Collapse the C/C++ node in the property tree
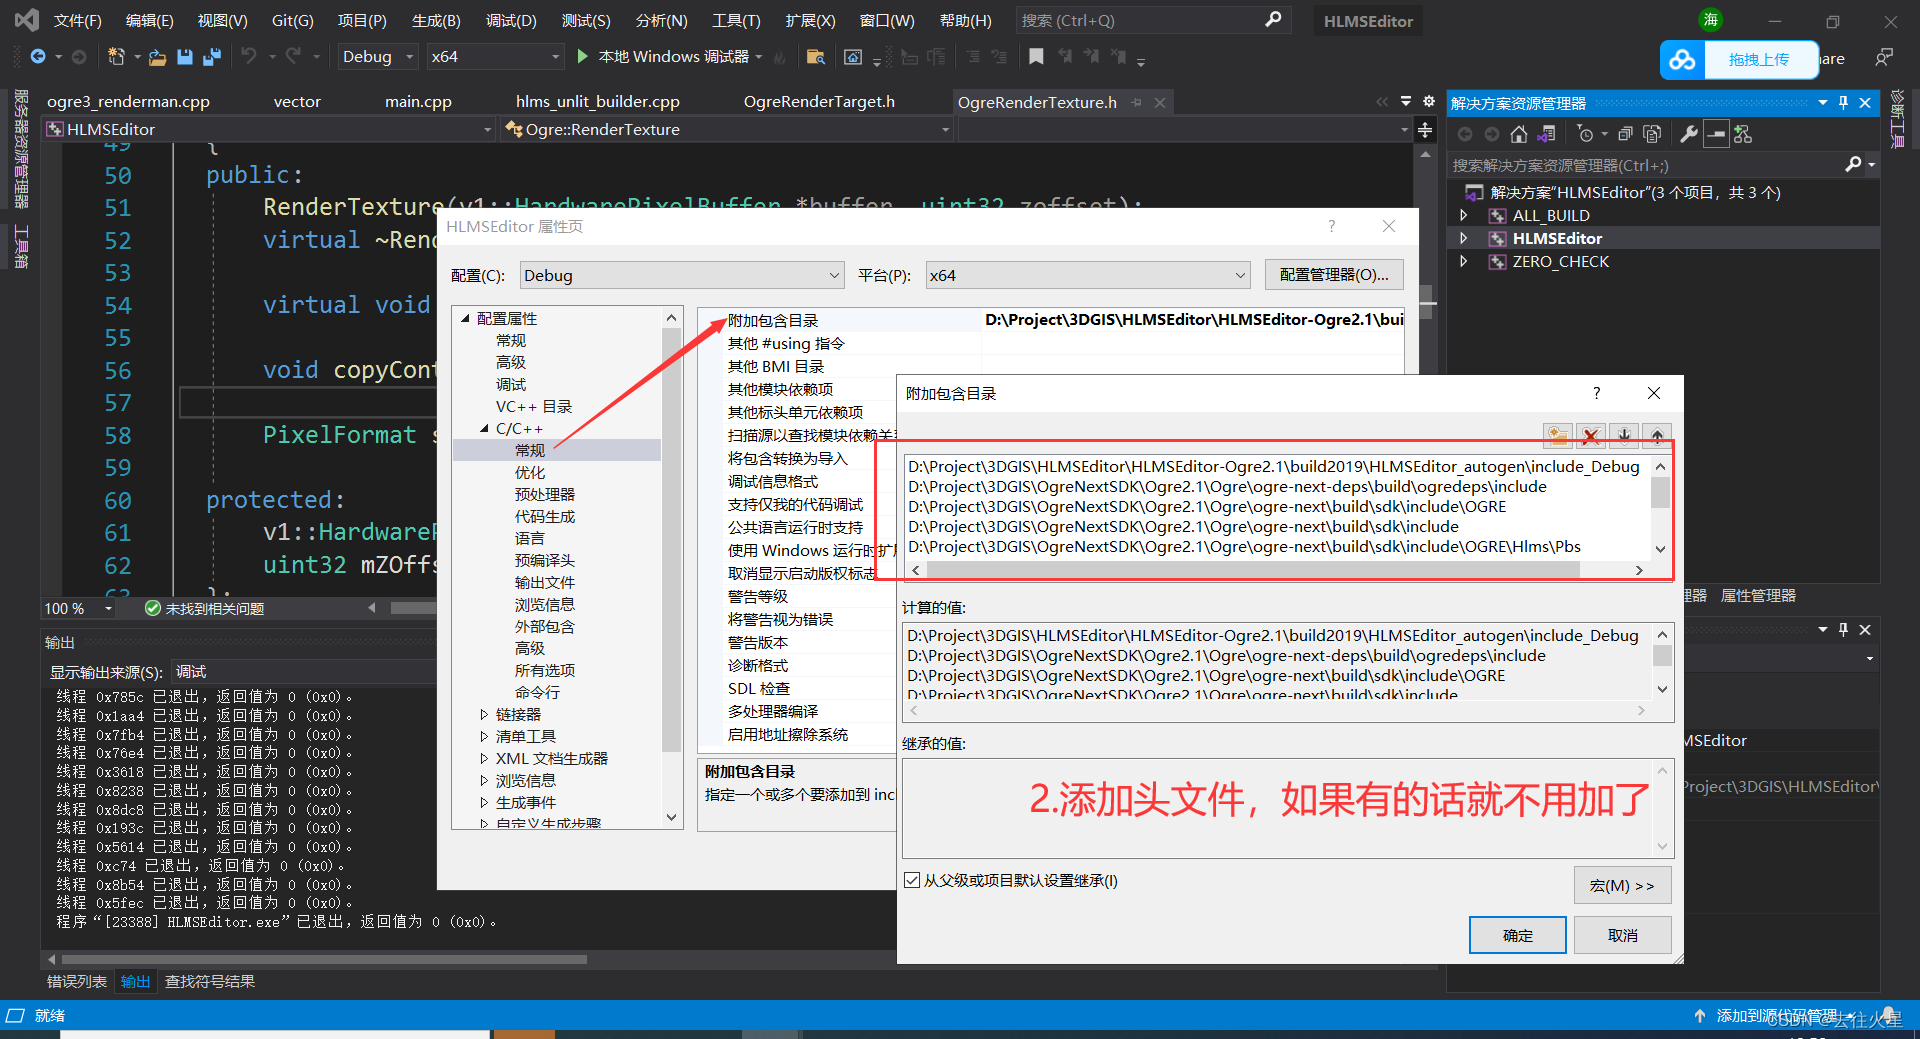The width and height of the screenshot is (1920, 1039). 484,428
